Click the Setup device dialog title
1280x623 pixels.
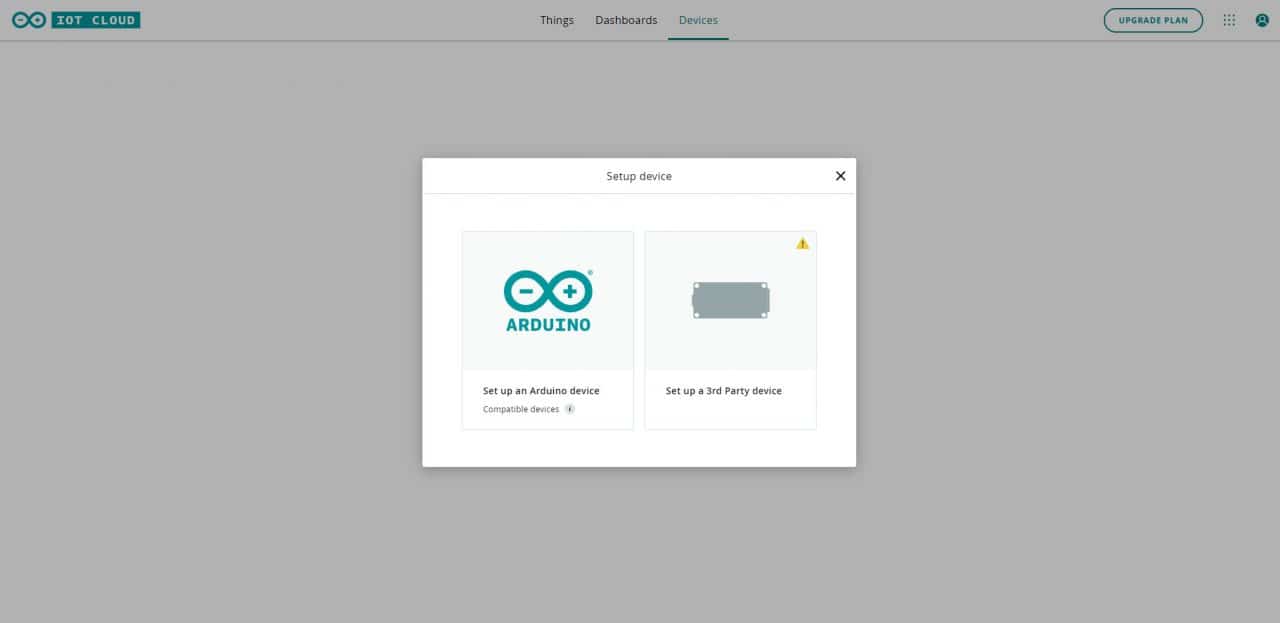pyautogui.click(x=639, y=176)
